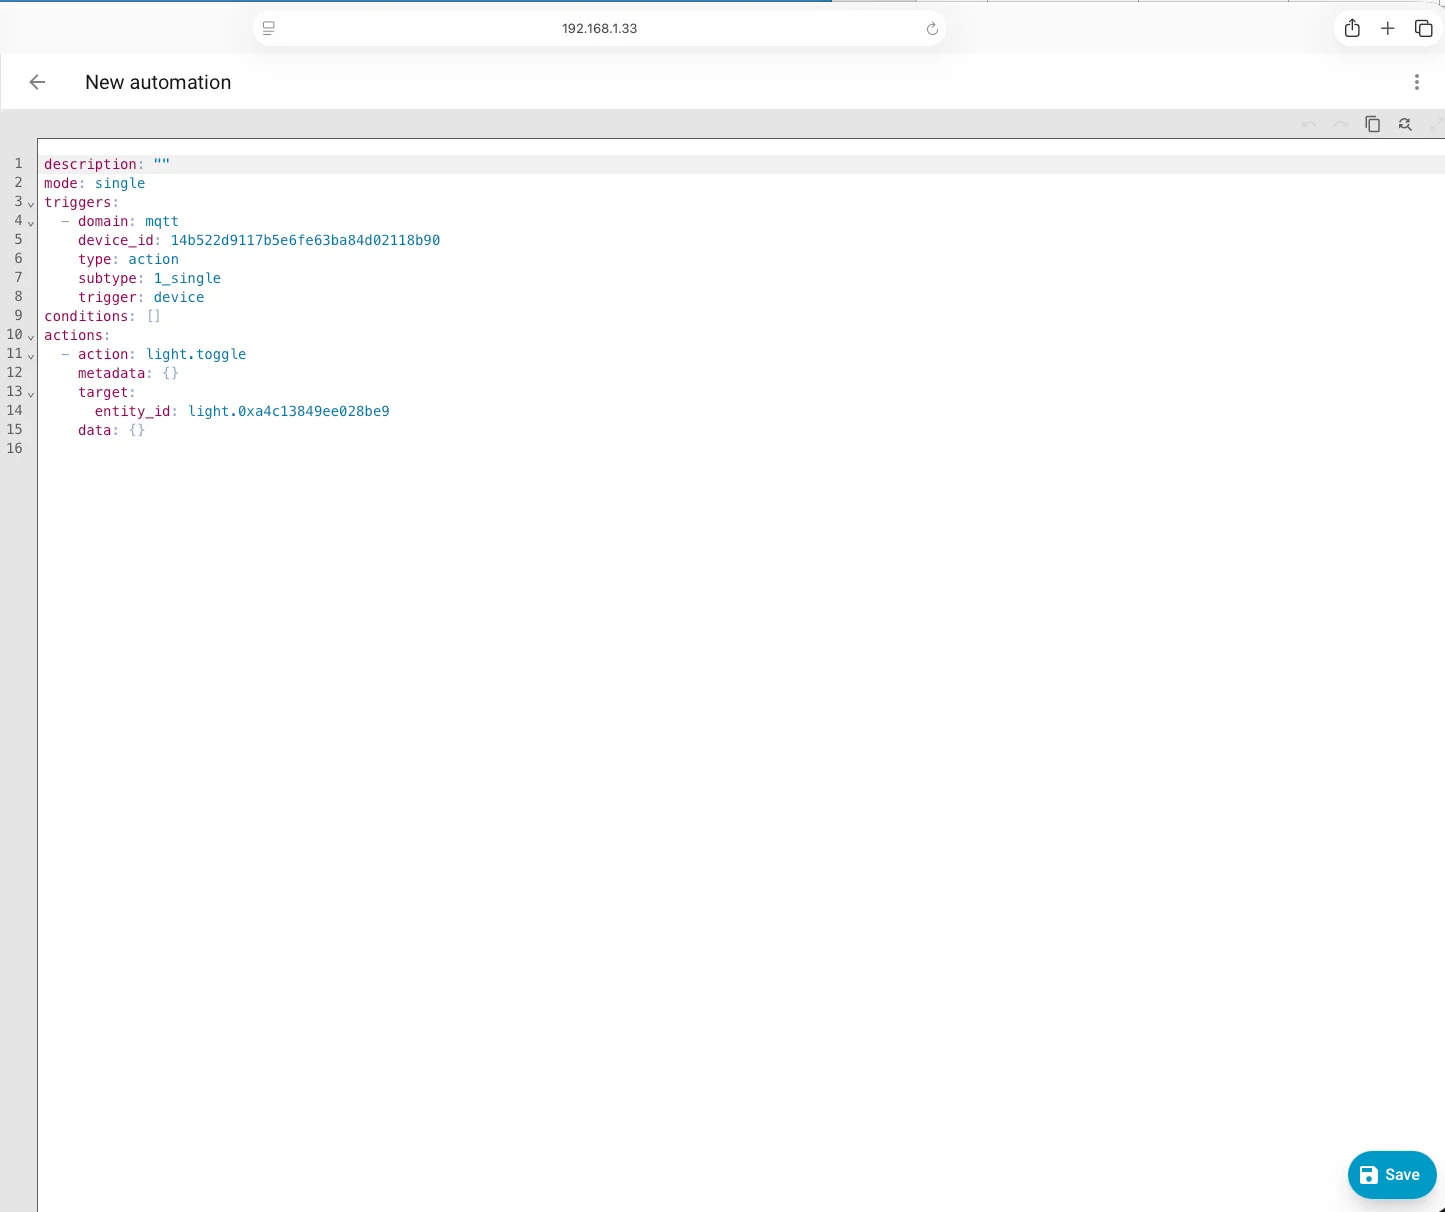The height and width of the screenshot is (1212, 1445).
Task: Click line number 9 in the gutter
Action: (18, 315)
